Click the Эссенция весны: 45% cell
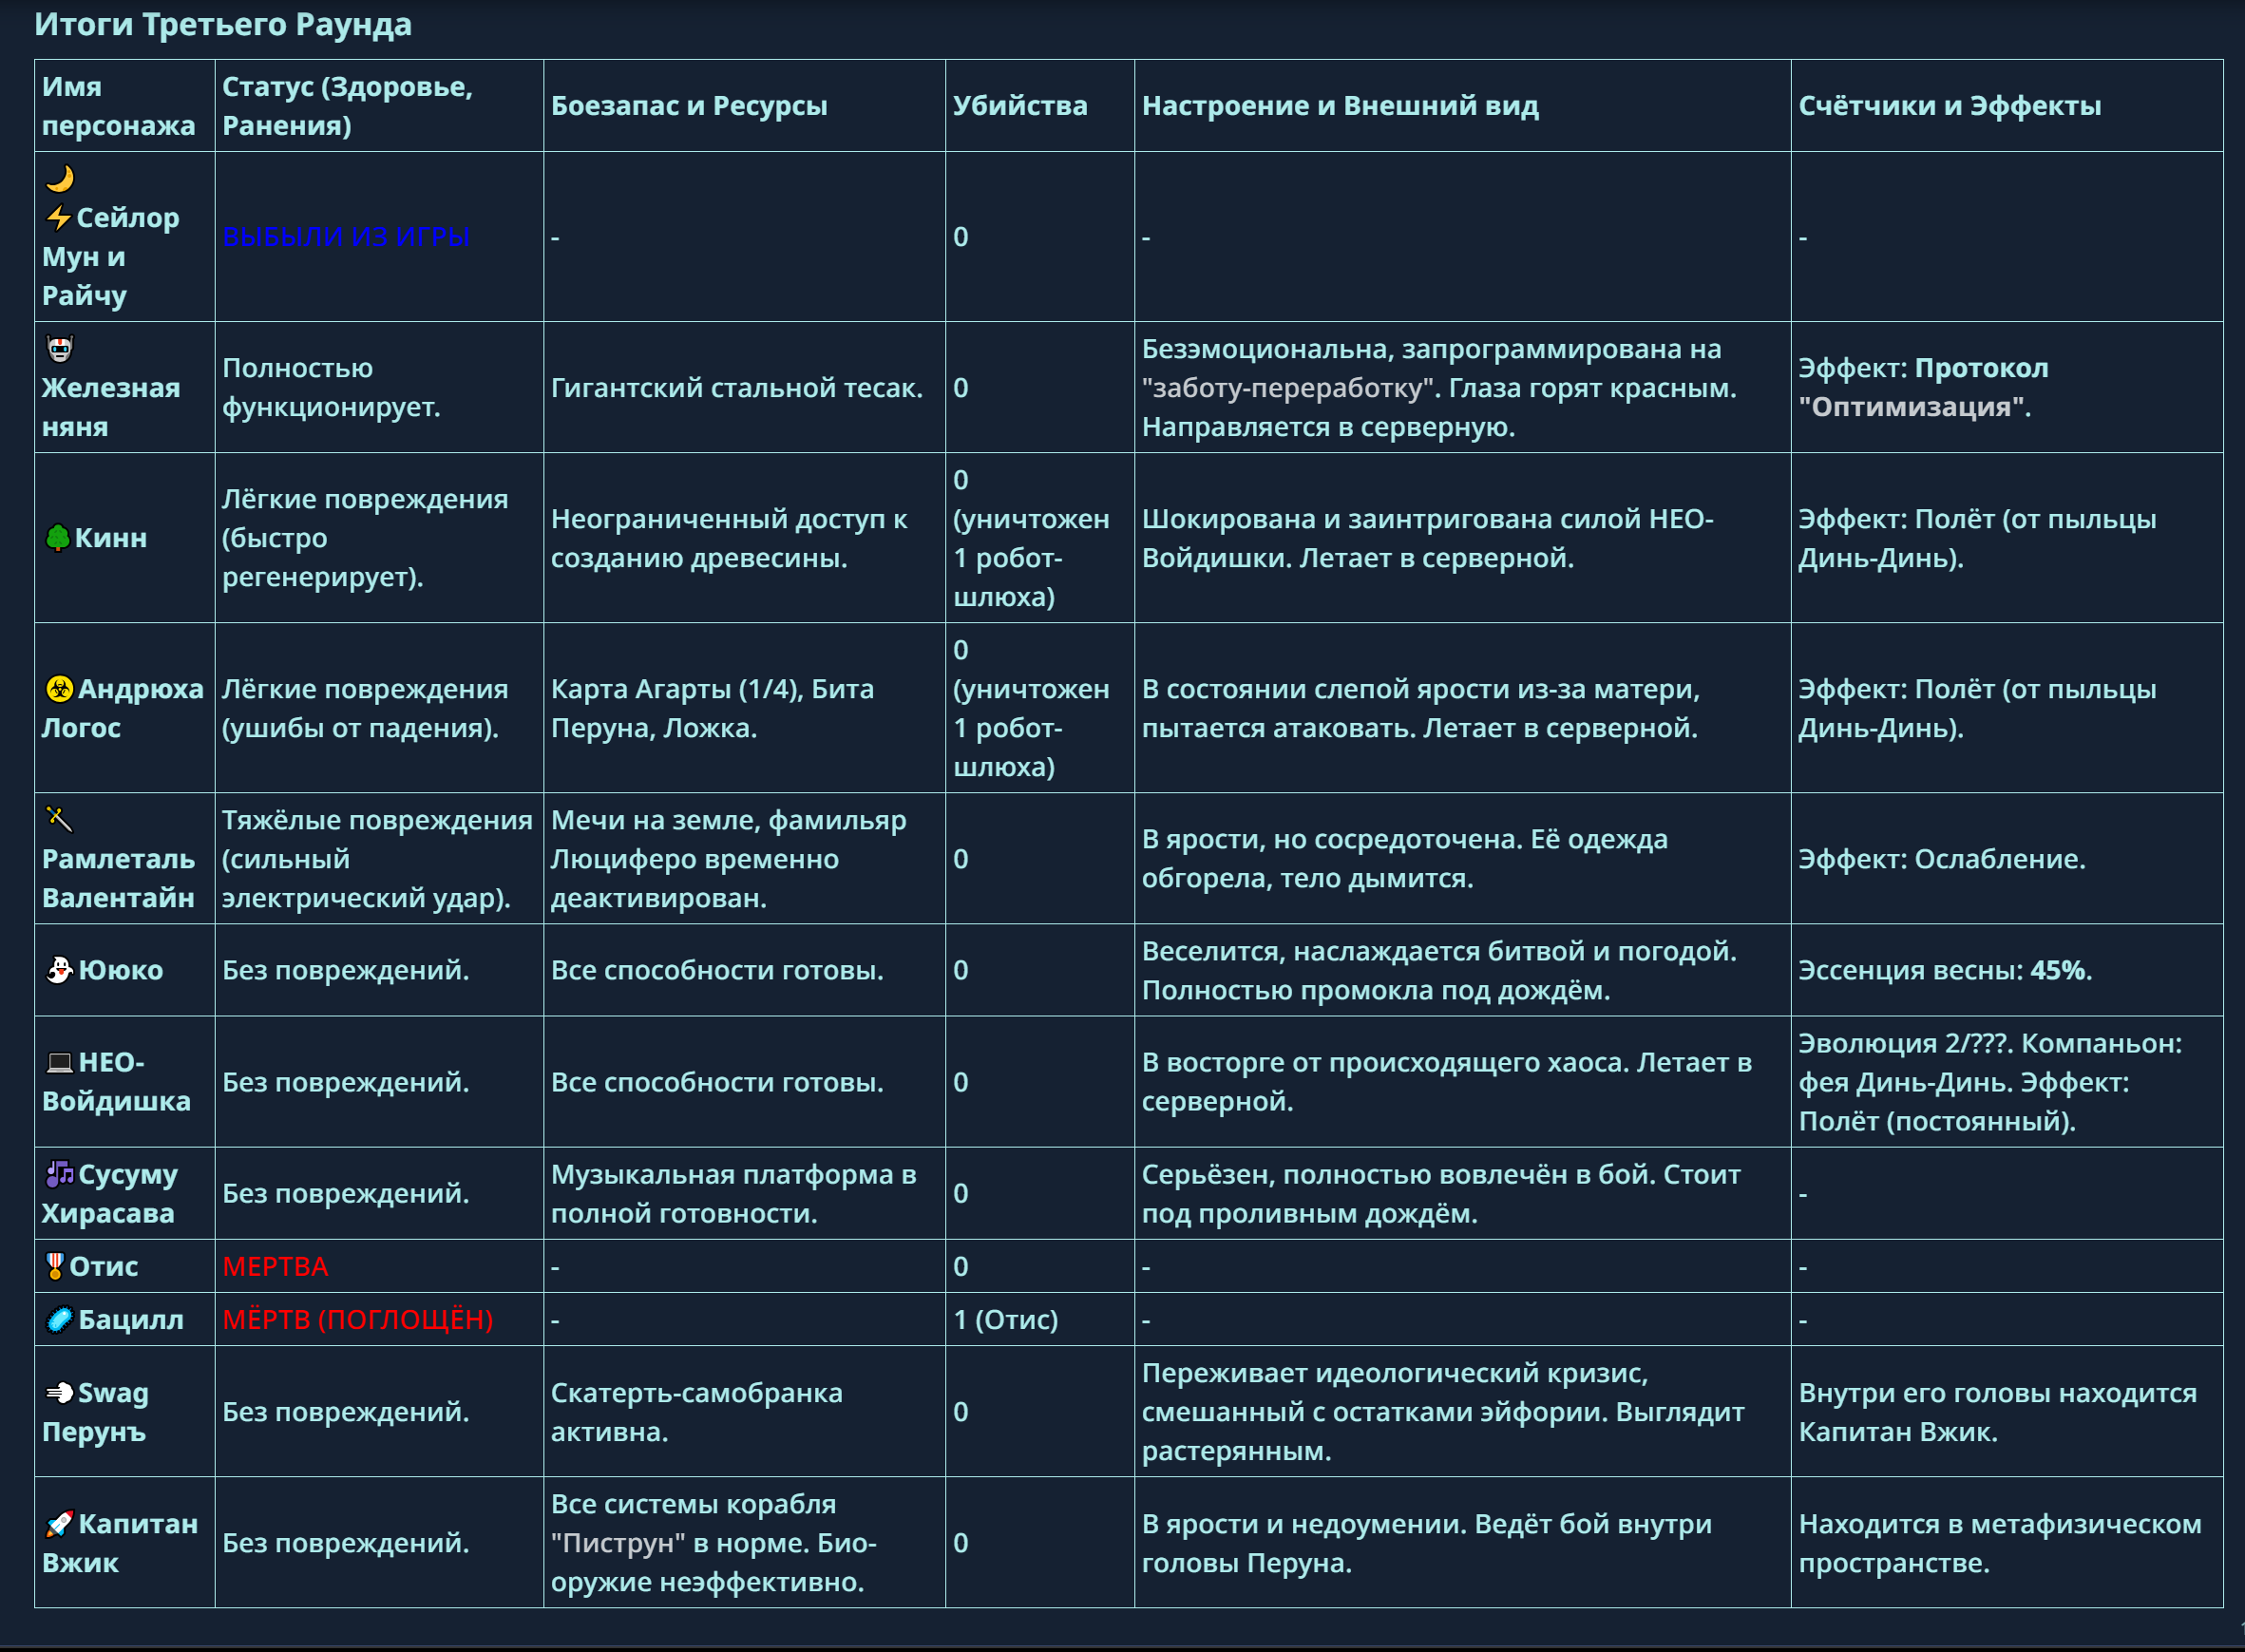 click(x=1944, y=971)
